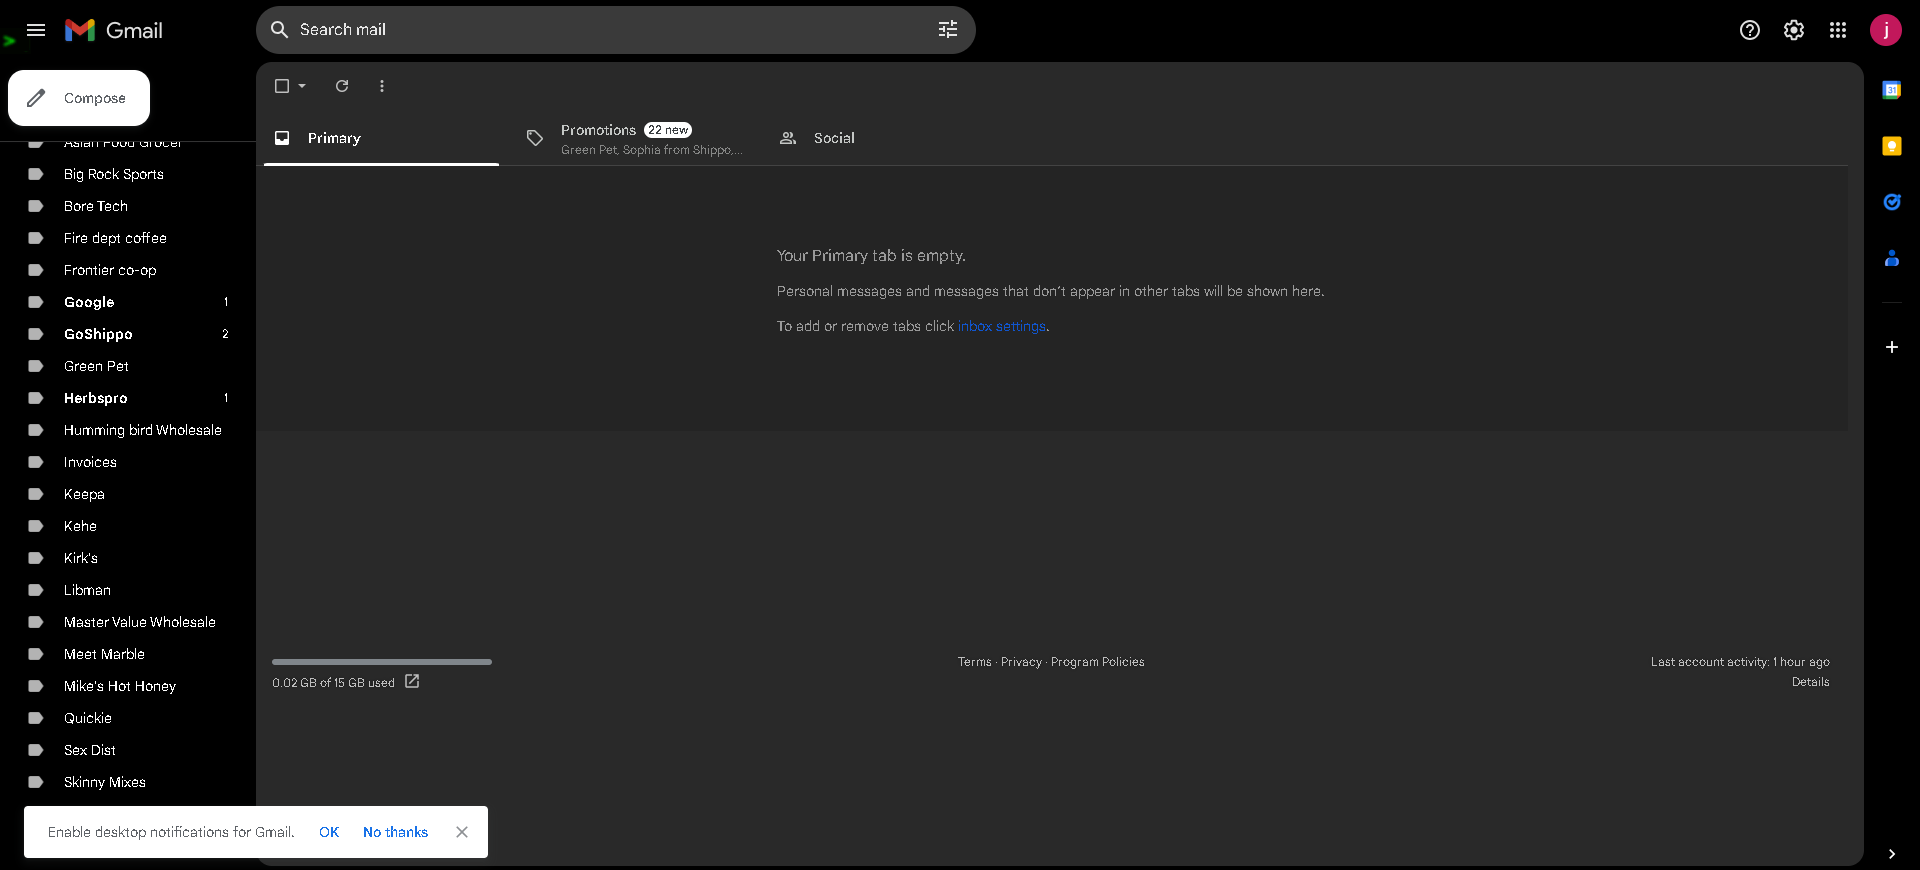Open Google Calendar side panel icon
This screenshot has height=870, width=1920.
pyautogui.click(x=1892, y=90)
